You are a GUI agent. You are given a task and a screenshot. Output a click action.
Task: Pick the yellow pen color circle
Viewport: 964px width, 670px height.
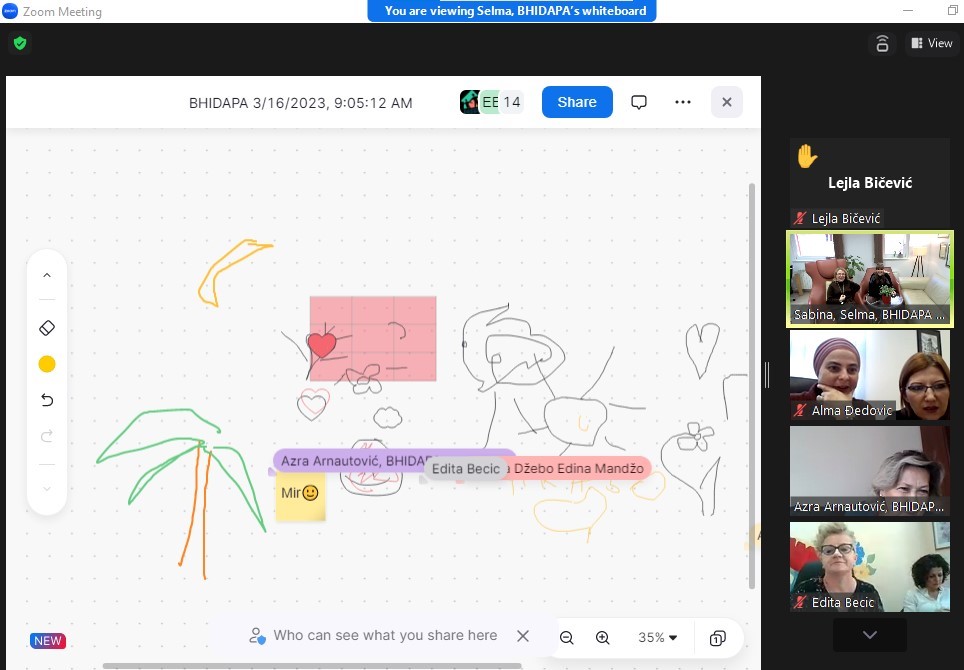[x=46, y=364]
